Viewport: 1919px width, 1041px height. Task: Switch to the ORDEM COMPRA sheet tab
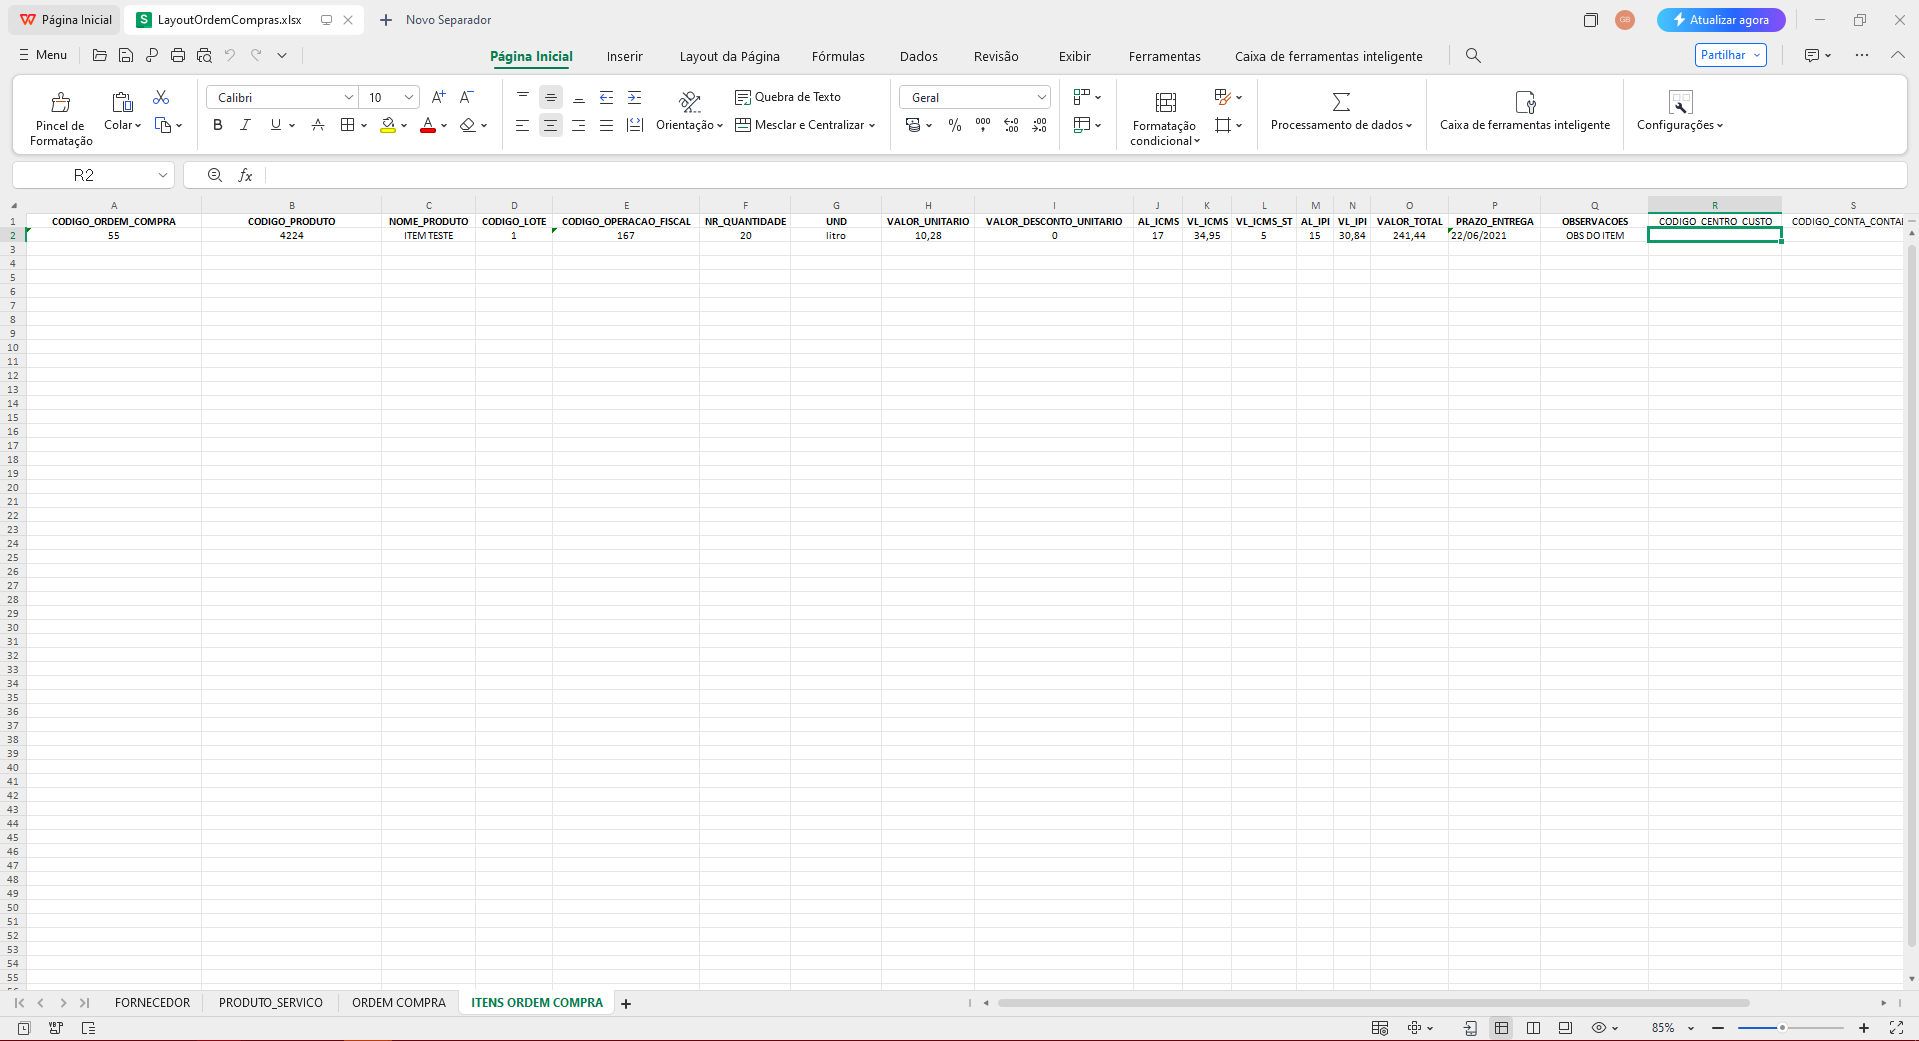click(x=399, y=1002)
